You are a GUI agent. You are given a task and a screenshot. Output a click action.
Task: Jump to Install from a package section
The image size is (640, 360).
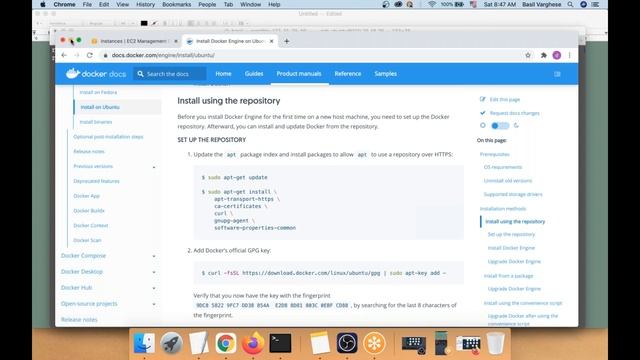tap(508, 276)
